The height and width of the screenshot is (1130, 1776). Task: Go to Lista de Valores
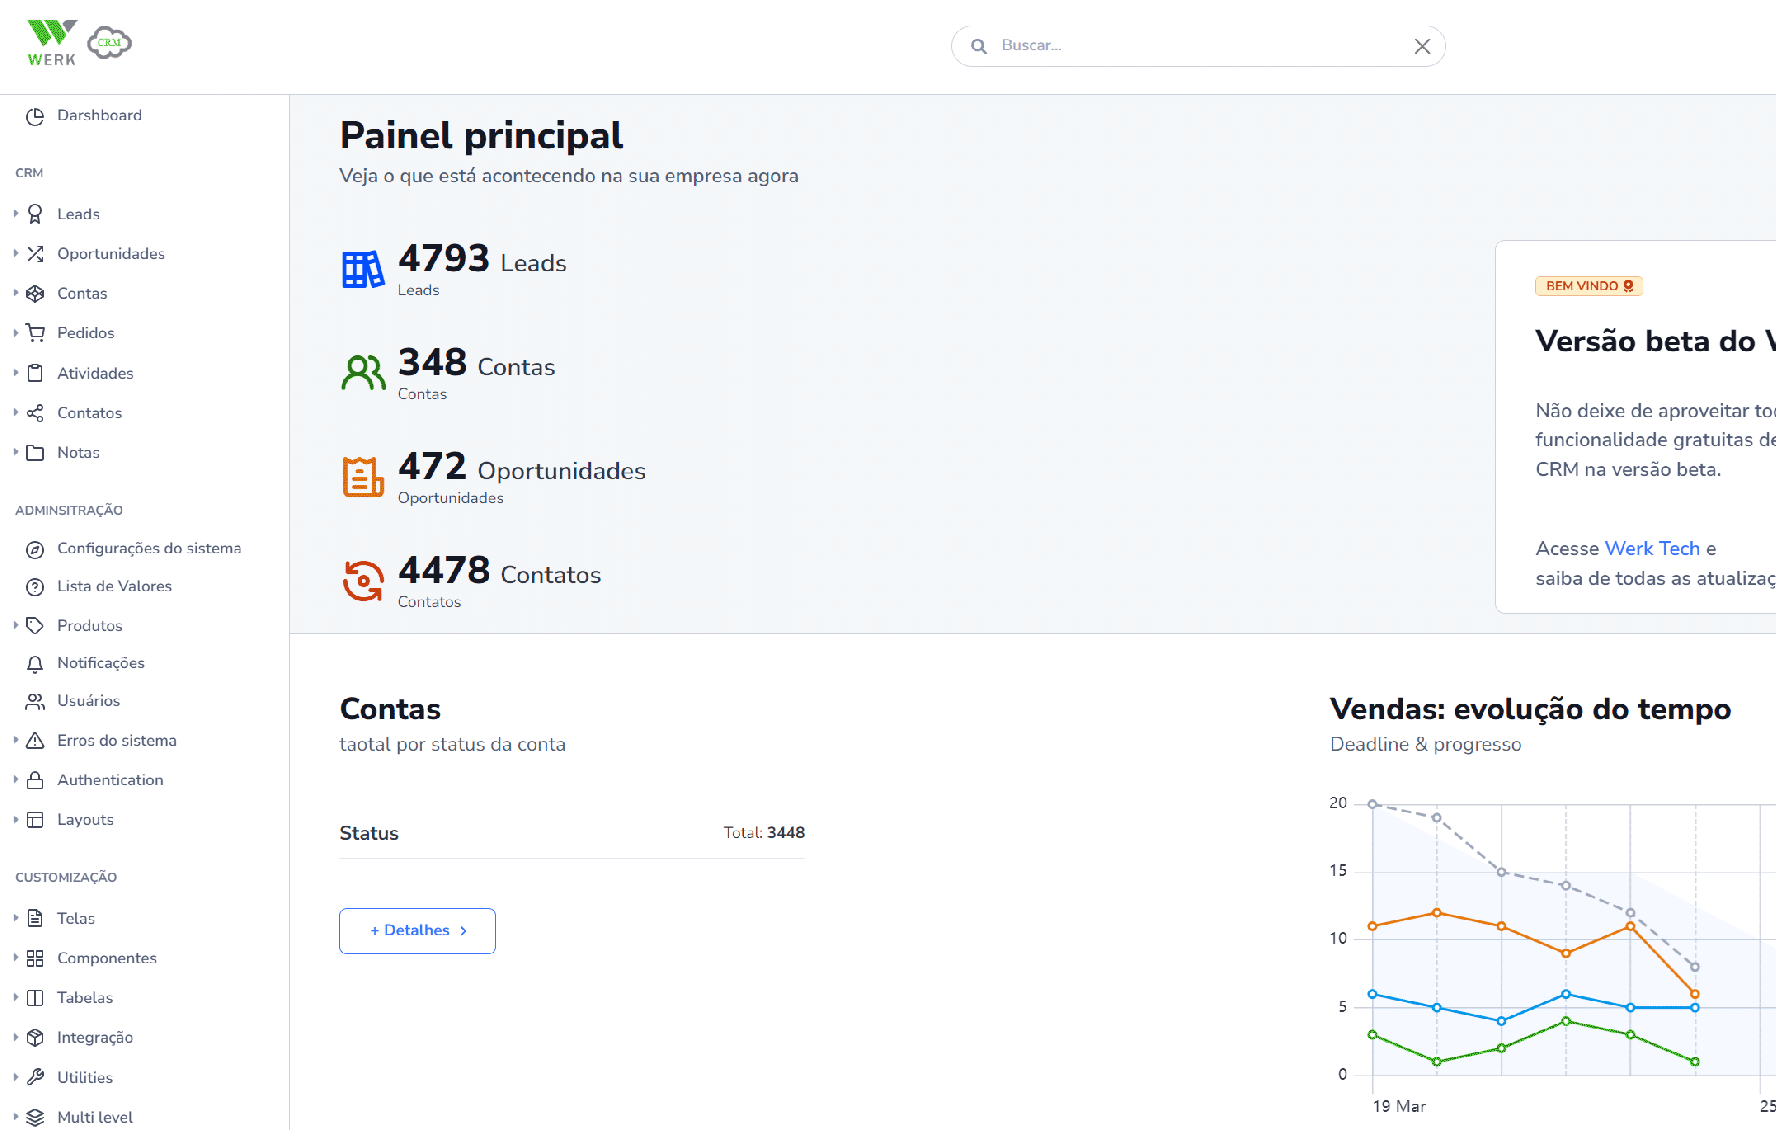click(x=114, y=587)
